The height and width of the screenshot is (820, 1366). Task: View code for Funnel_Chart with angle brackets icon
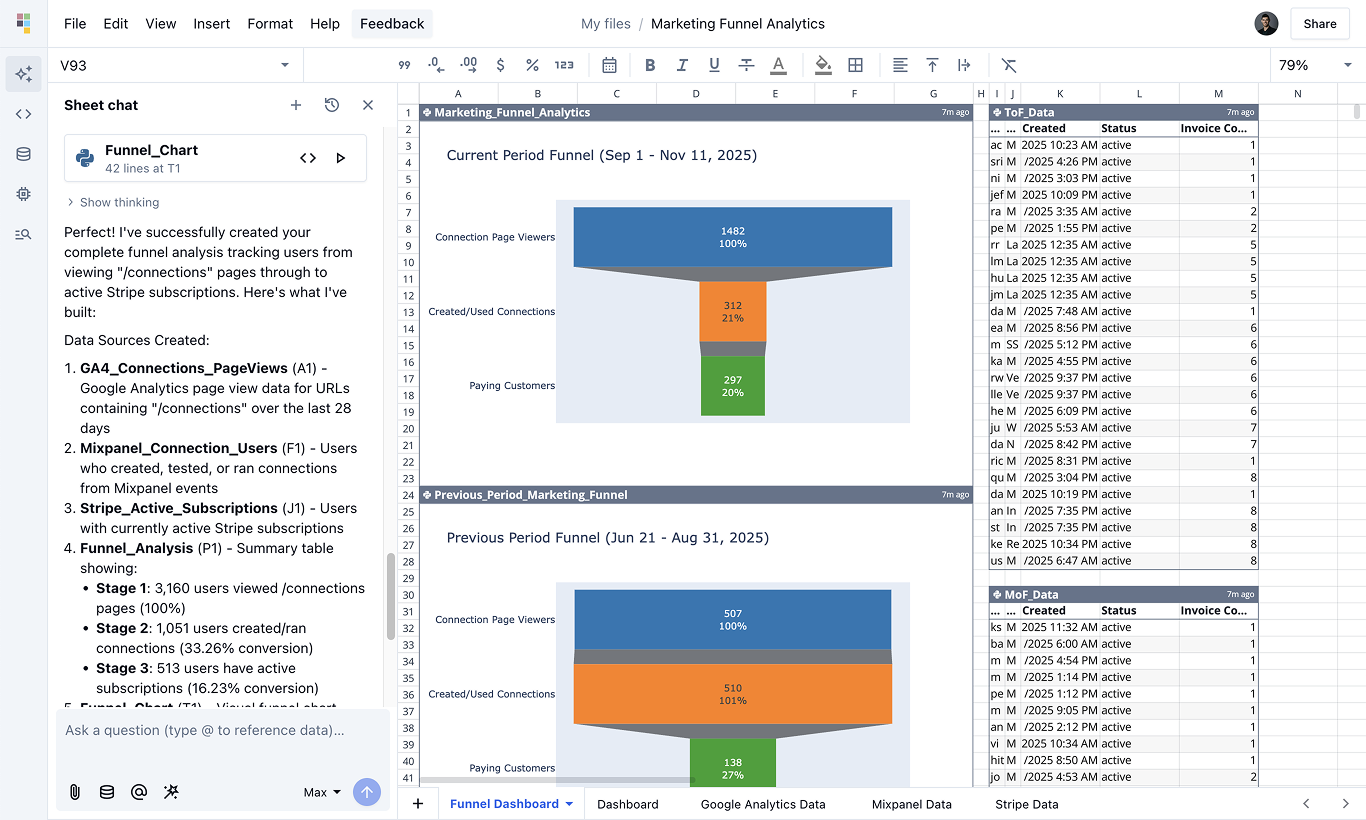click(x=308, y=157)
